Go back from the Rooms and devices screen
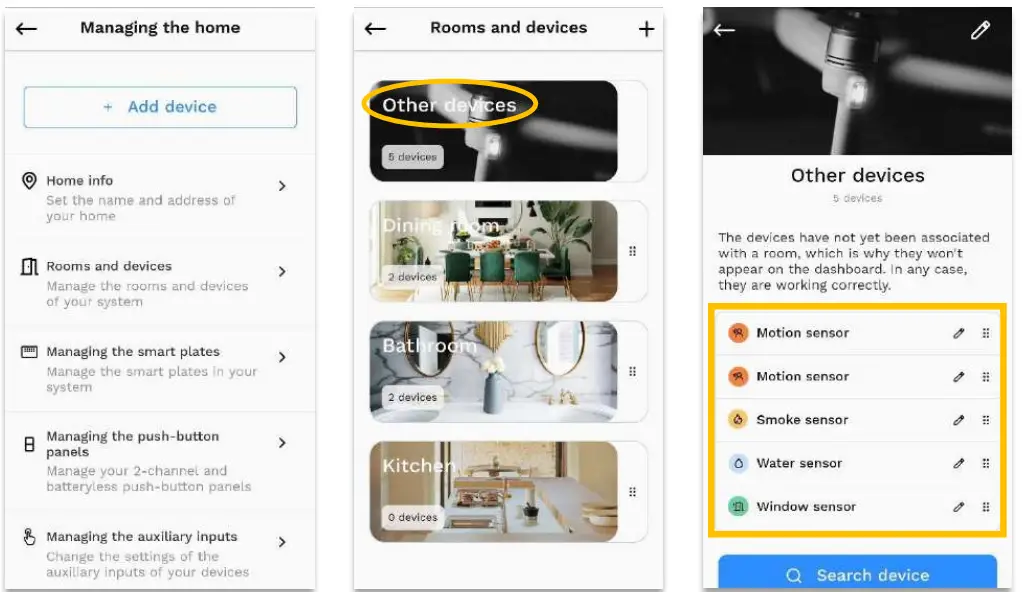Image resolution: width=1022 pixels, height=592 pixels. pos(375,29)
